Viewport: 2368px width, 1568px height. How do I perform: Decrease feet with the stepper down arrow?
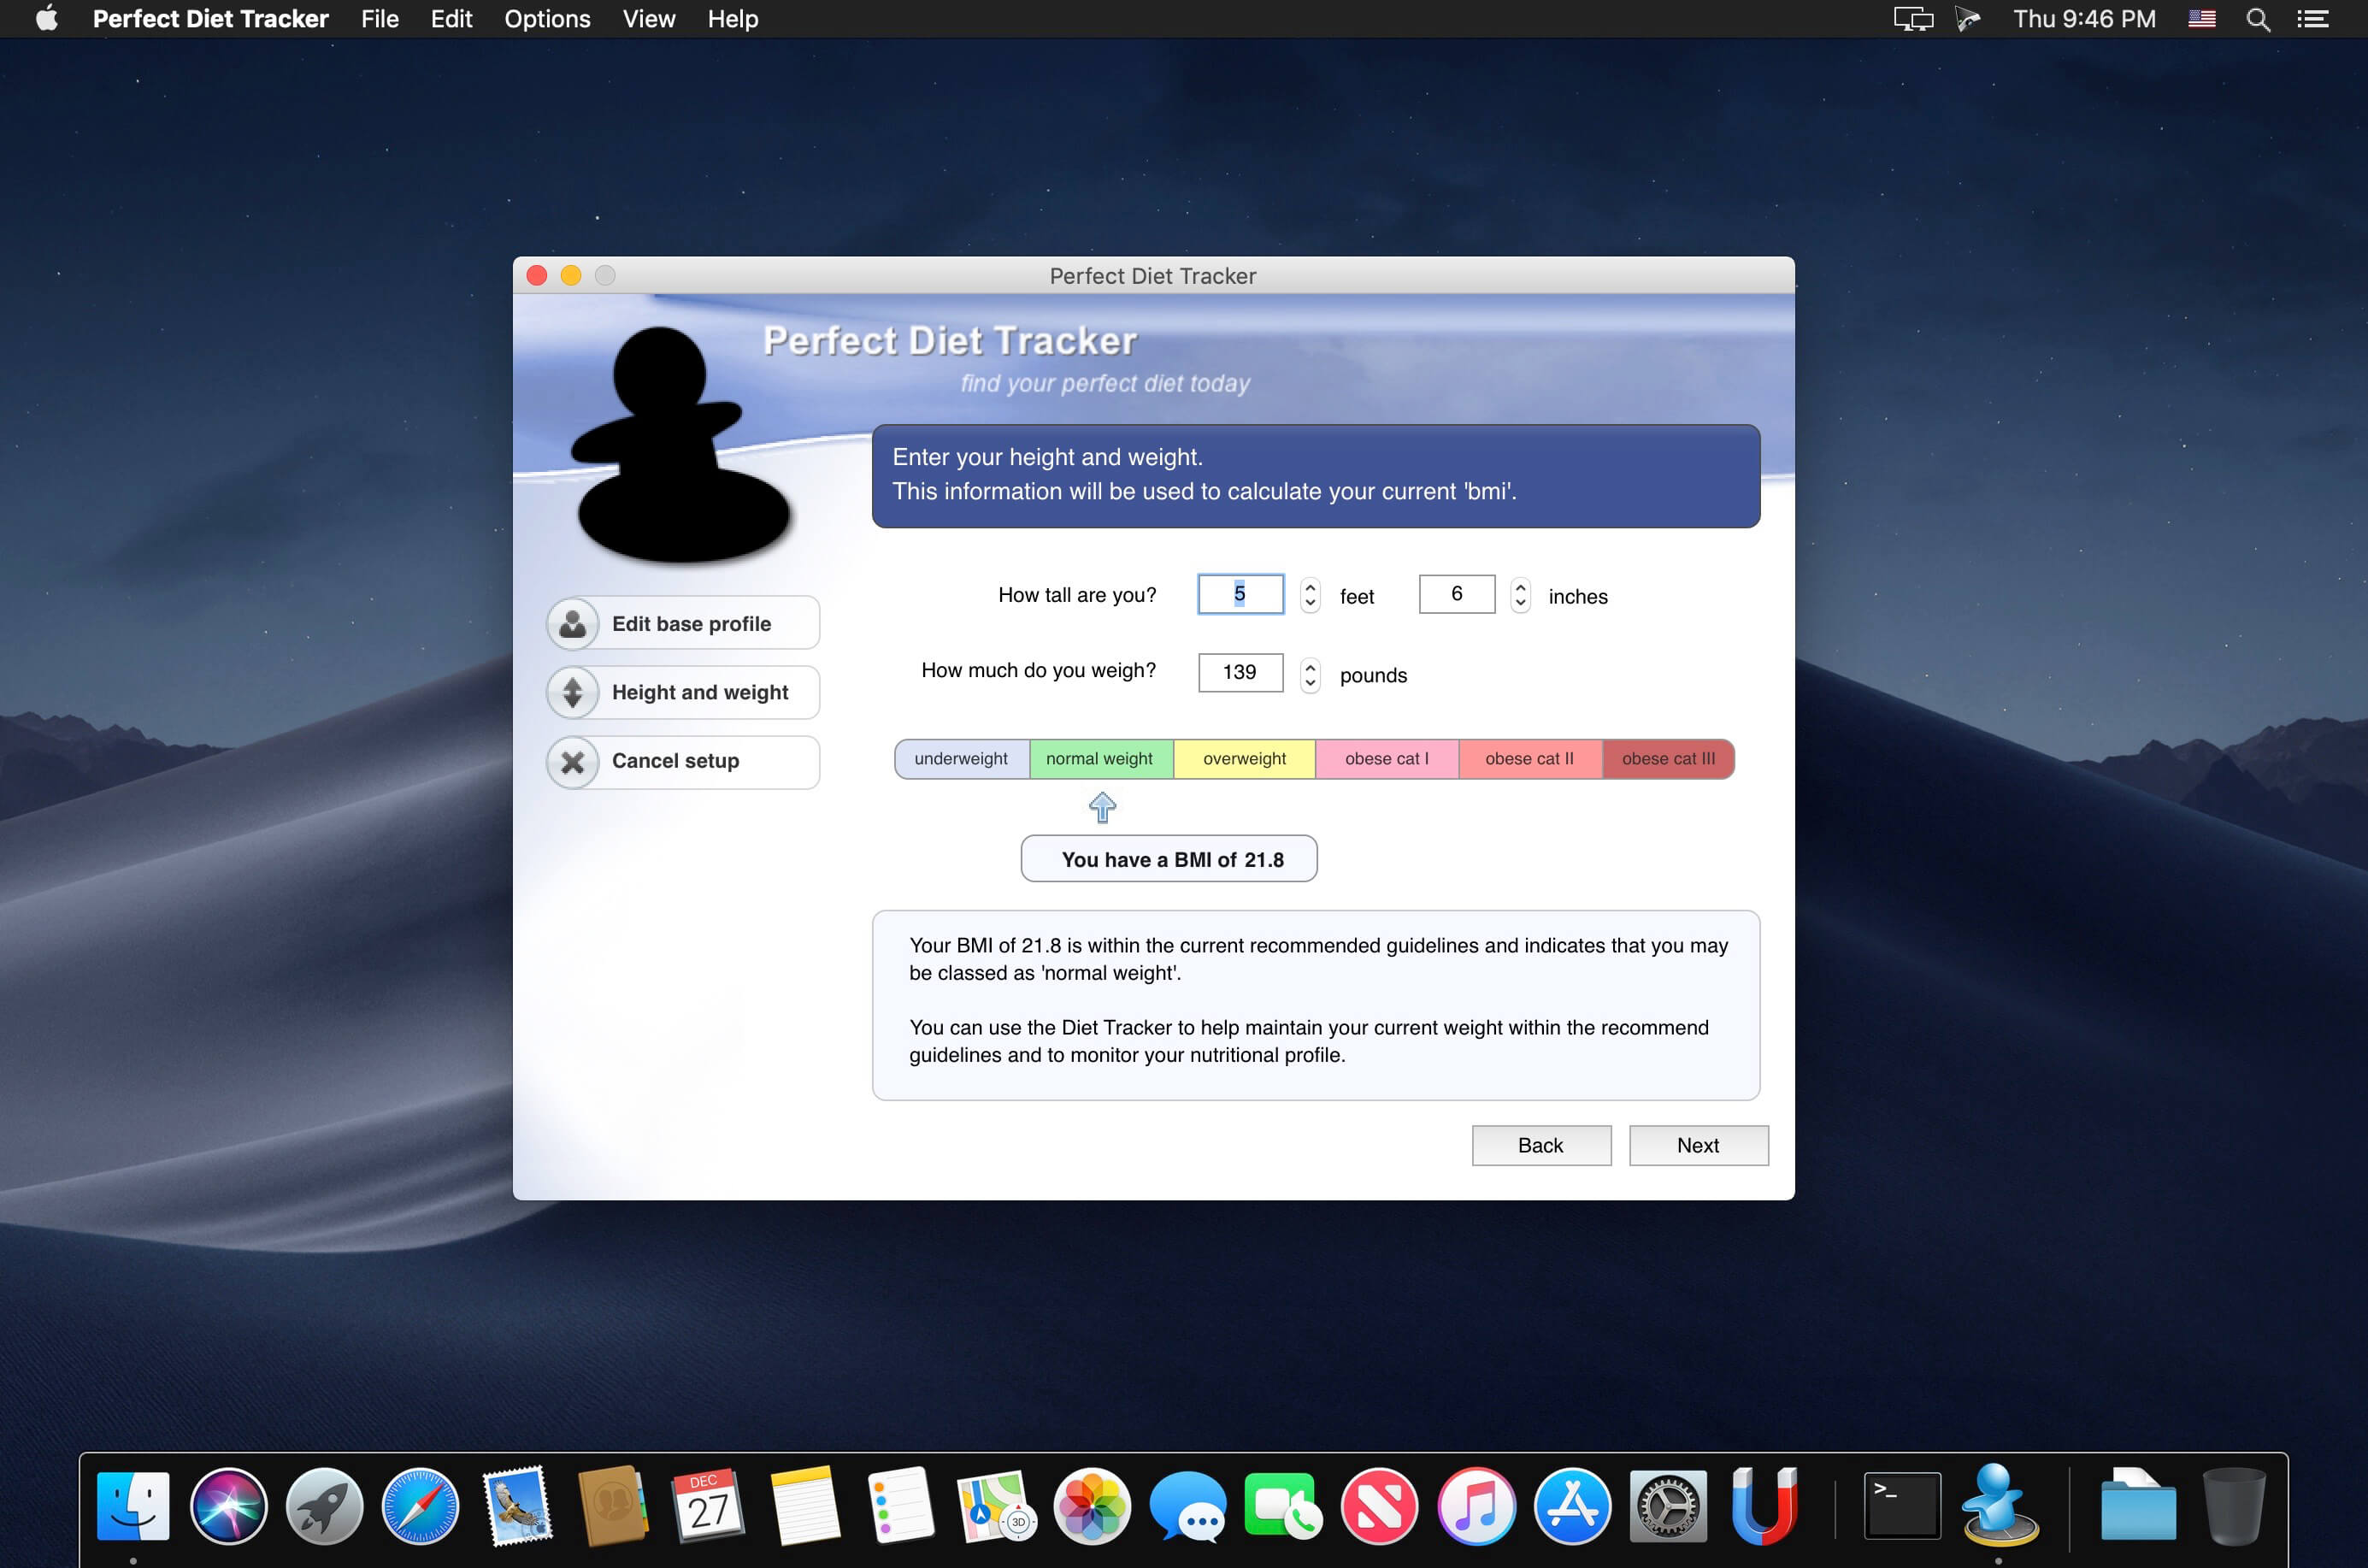(1310, 603)
